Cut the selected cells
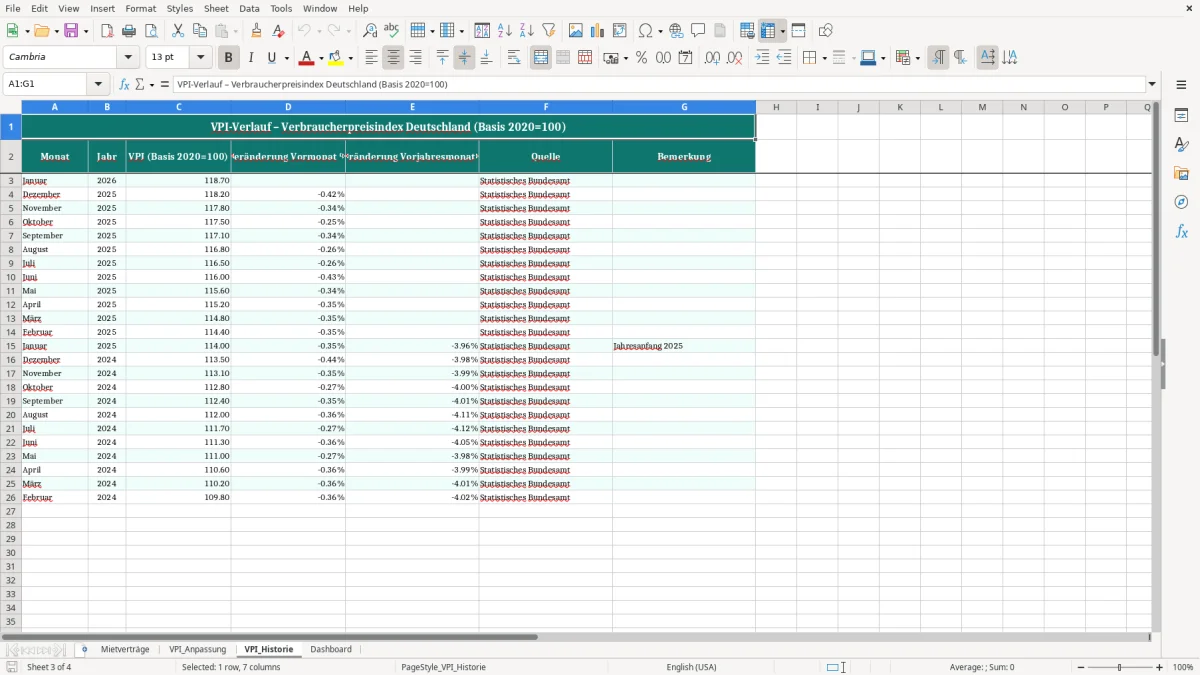Image resolution: width=1200 pixels, height=675 pixels. click(178, 31)
